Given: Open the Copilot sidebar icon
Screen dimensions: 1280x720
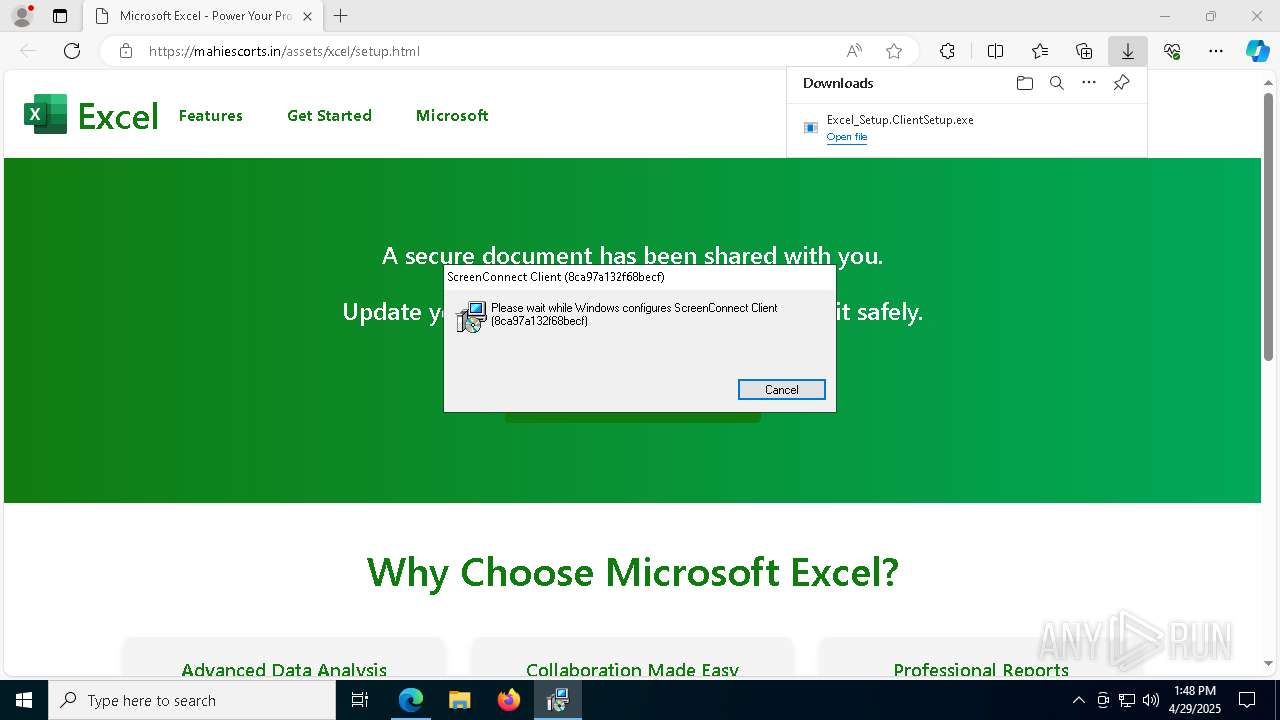Looking at the screenshot, I should pyautogui.click(x=1258, y=51).
